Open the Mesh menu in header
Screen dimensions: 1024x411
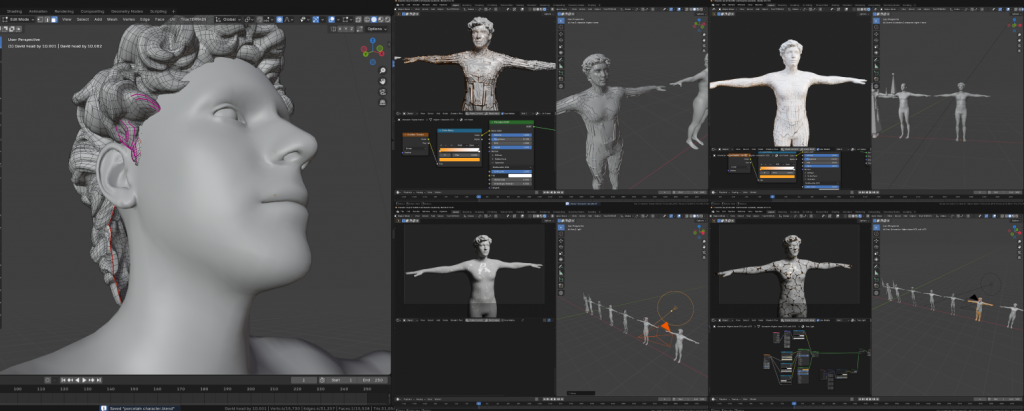click(x=112, y=19)
